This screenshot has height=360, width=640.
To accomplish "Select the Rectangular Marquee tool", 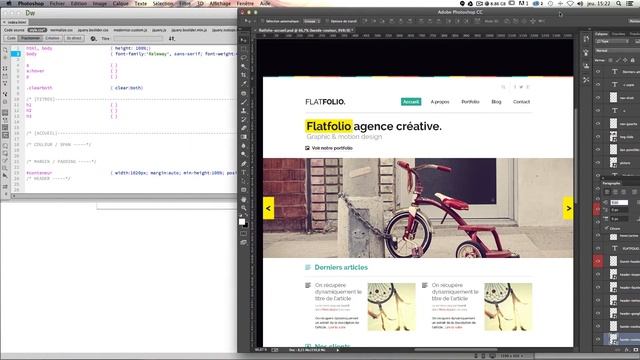I will (x=244, y=49).
